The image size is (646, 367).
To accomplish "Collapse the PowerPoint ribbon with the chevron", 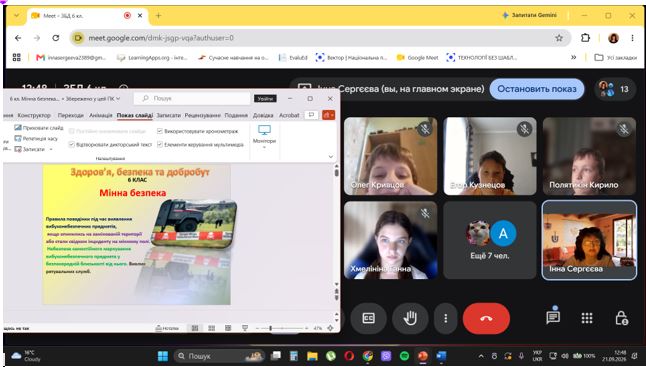I will [x=330, y=157].
